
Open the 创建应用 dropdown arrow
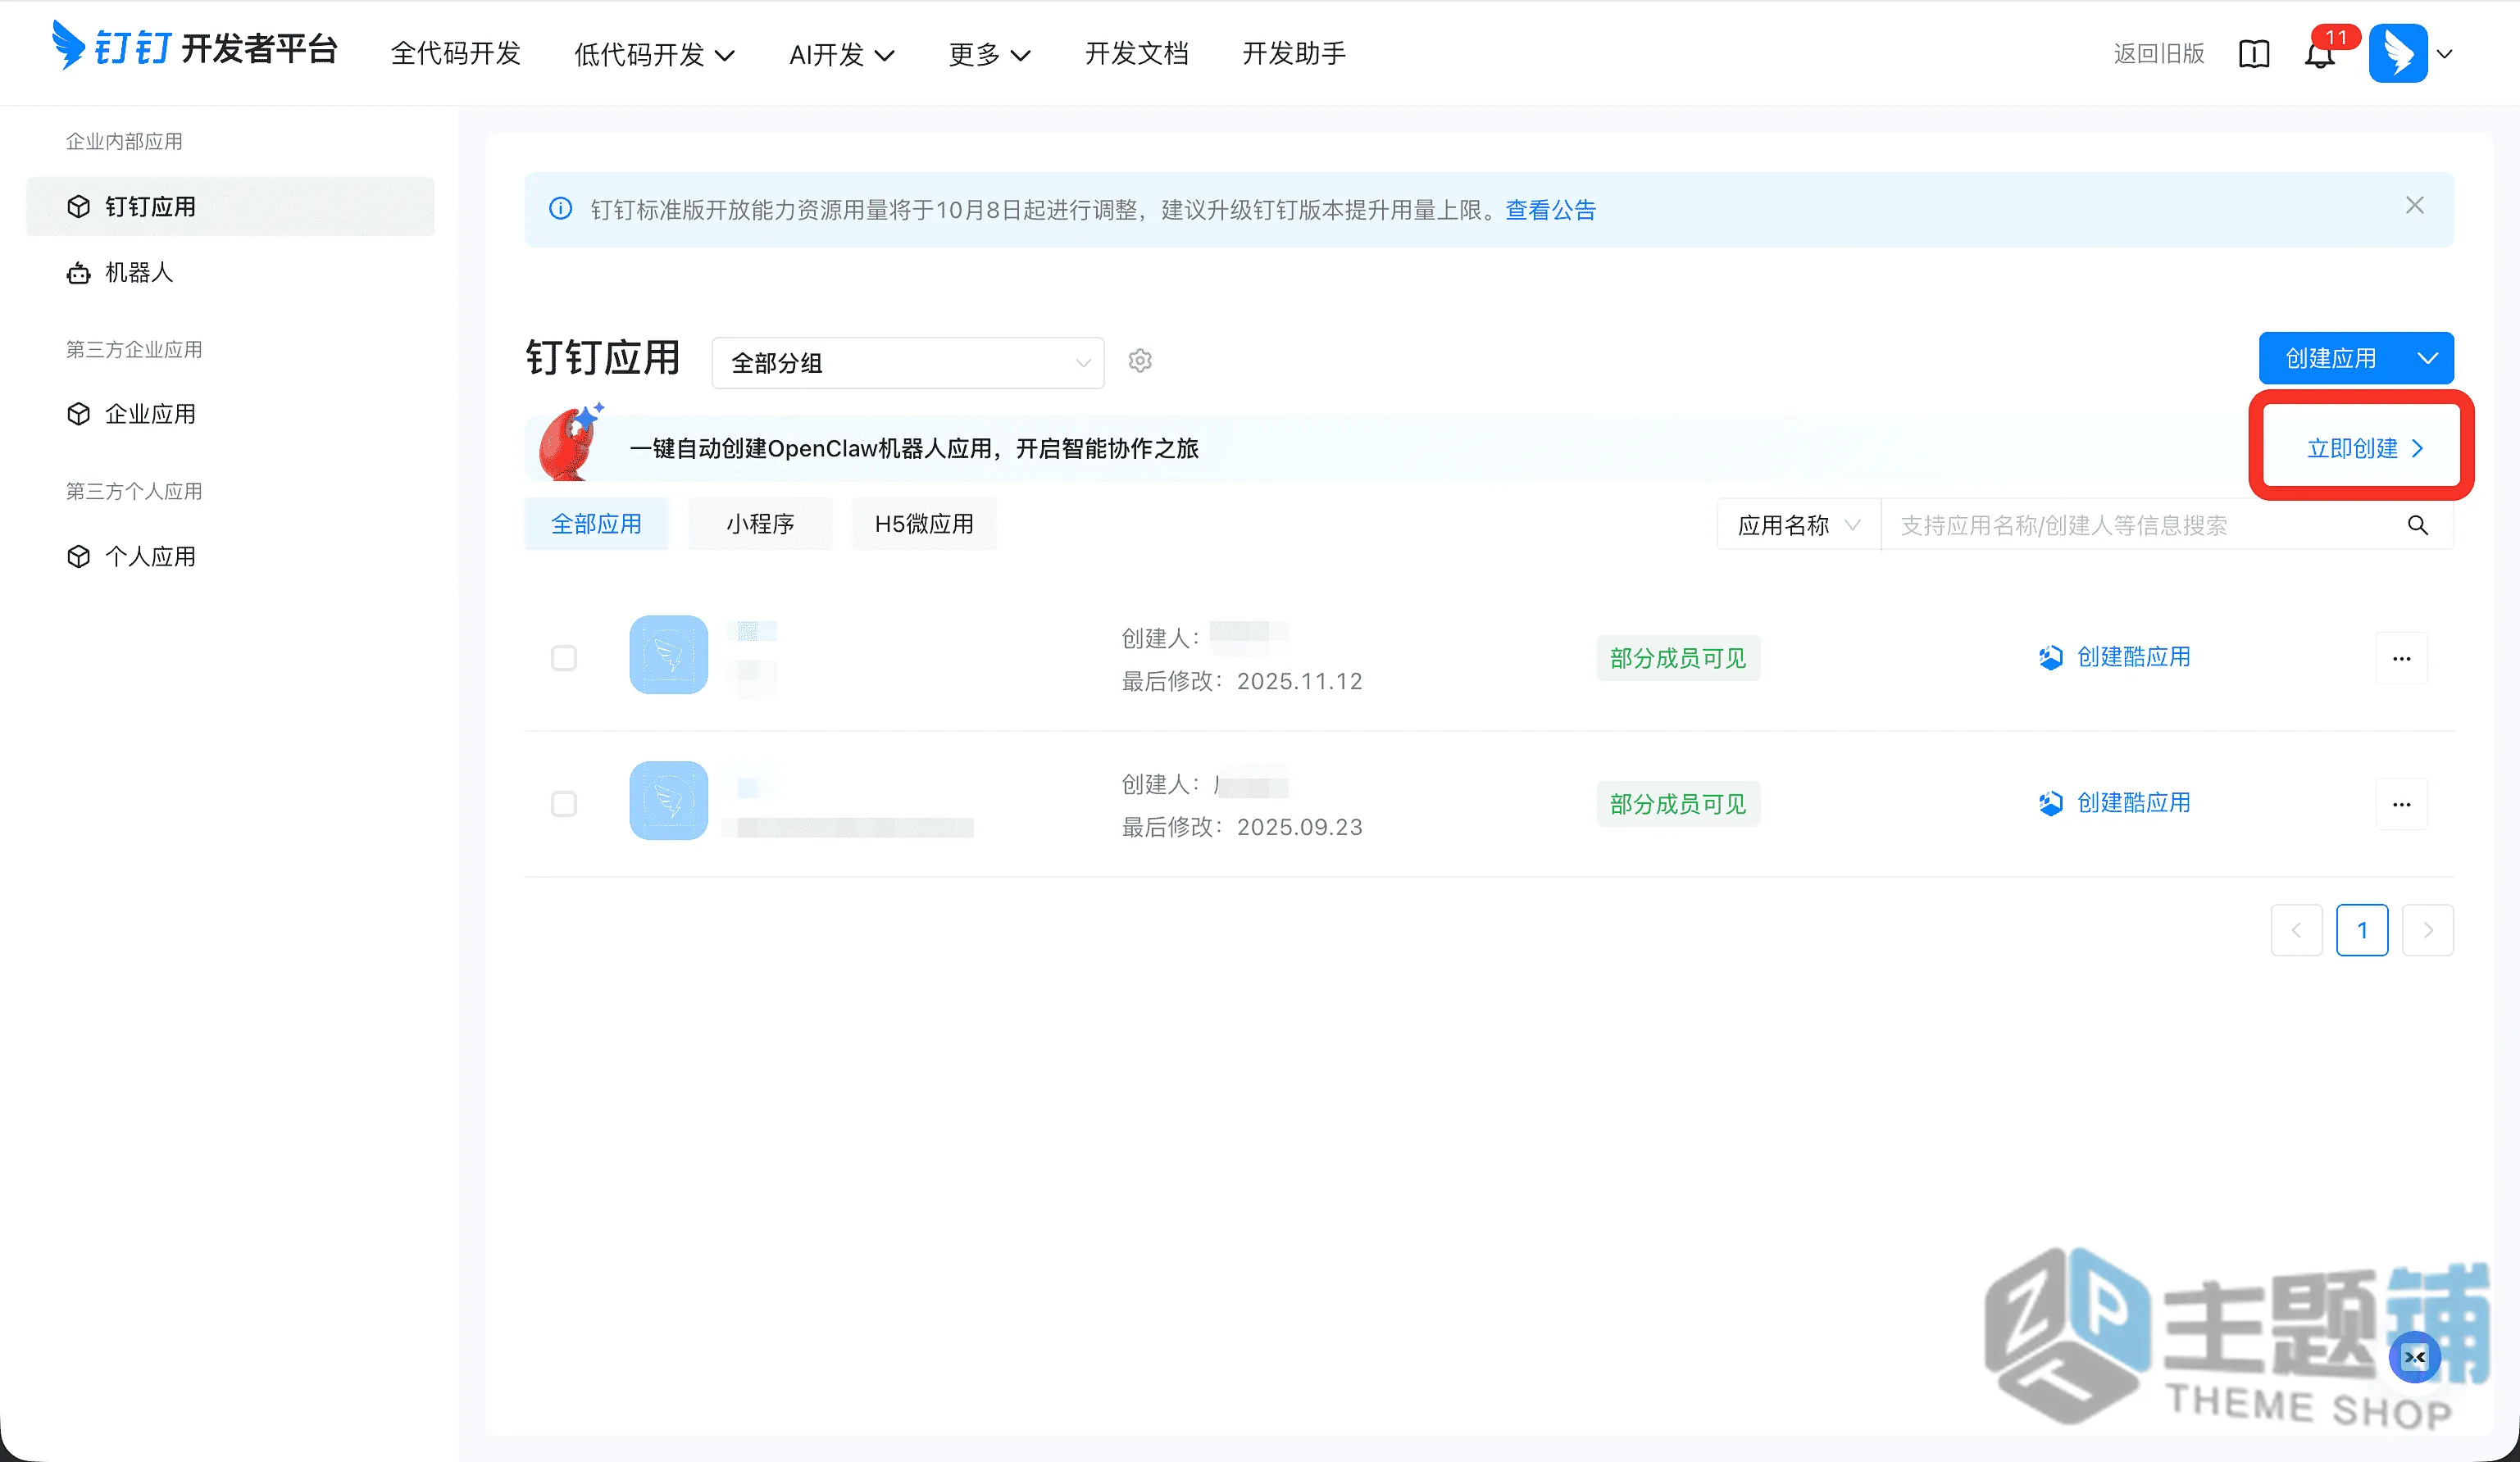pos(2427,358)
